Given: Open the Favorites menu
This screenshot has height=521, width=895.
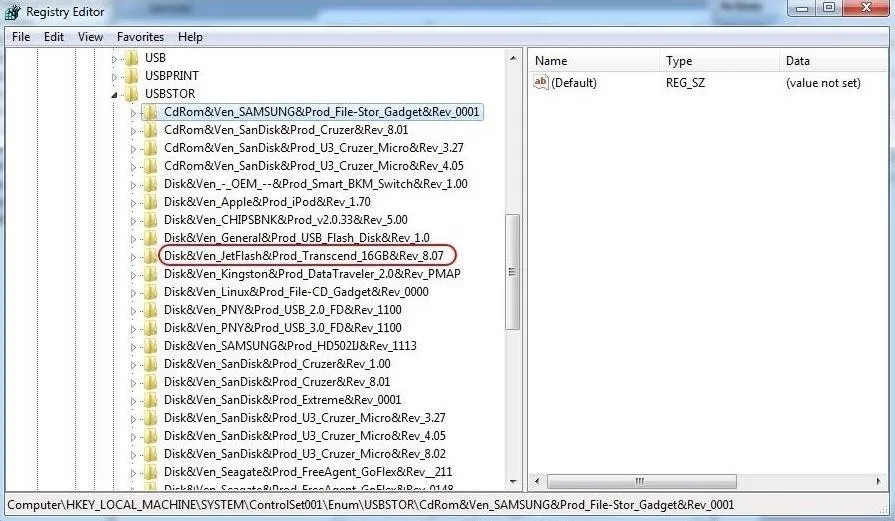Looking at the screenshot, I should tap(140, 37).
